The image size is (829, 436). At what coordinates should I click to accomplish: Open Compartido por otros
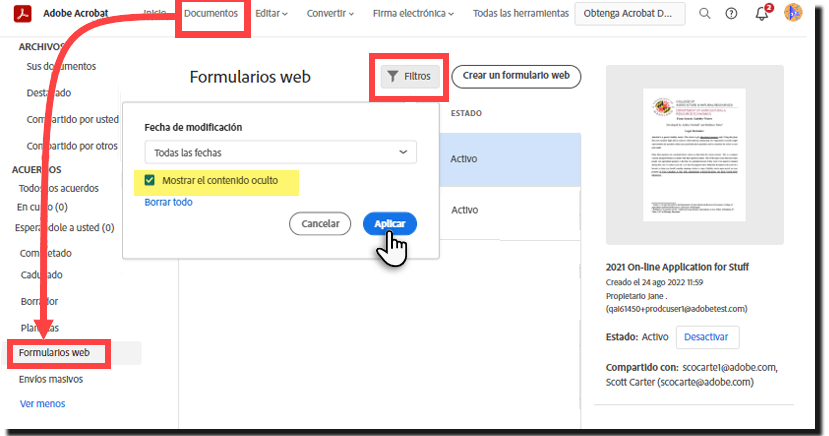[72, 146]
